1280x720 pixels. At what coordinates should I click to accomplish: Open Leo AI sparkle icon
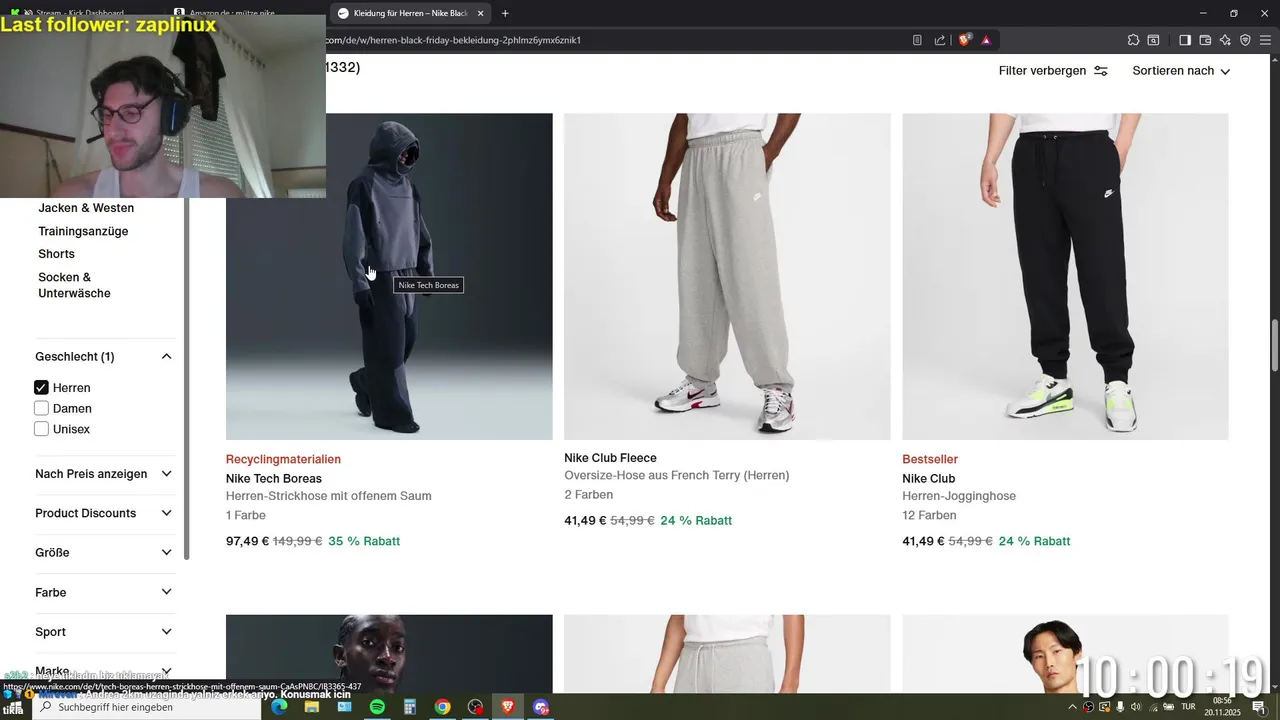[x=1225, y=40]
